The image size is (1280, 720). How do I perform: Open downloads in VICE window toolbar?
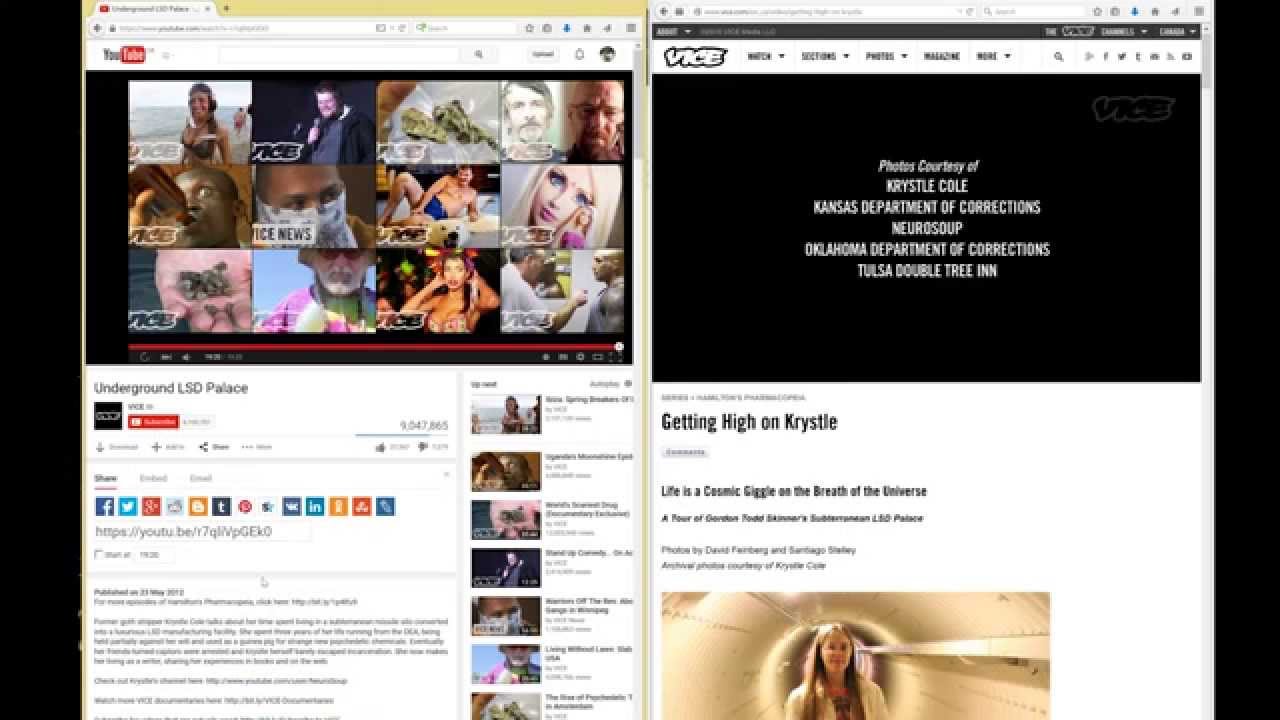1134,12
